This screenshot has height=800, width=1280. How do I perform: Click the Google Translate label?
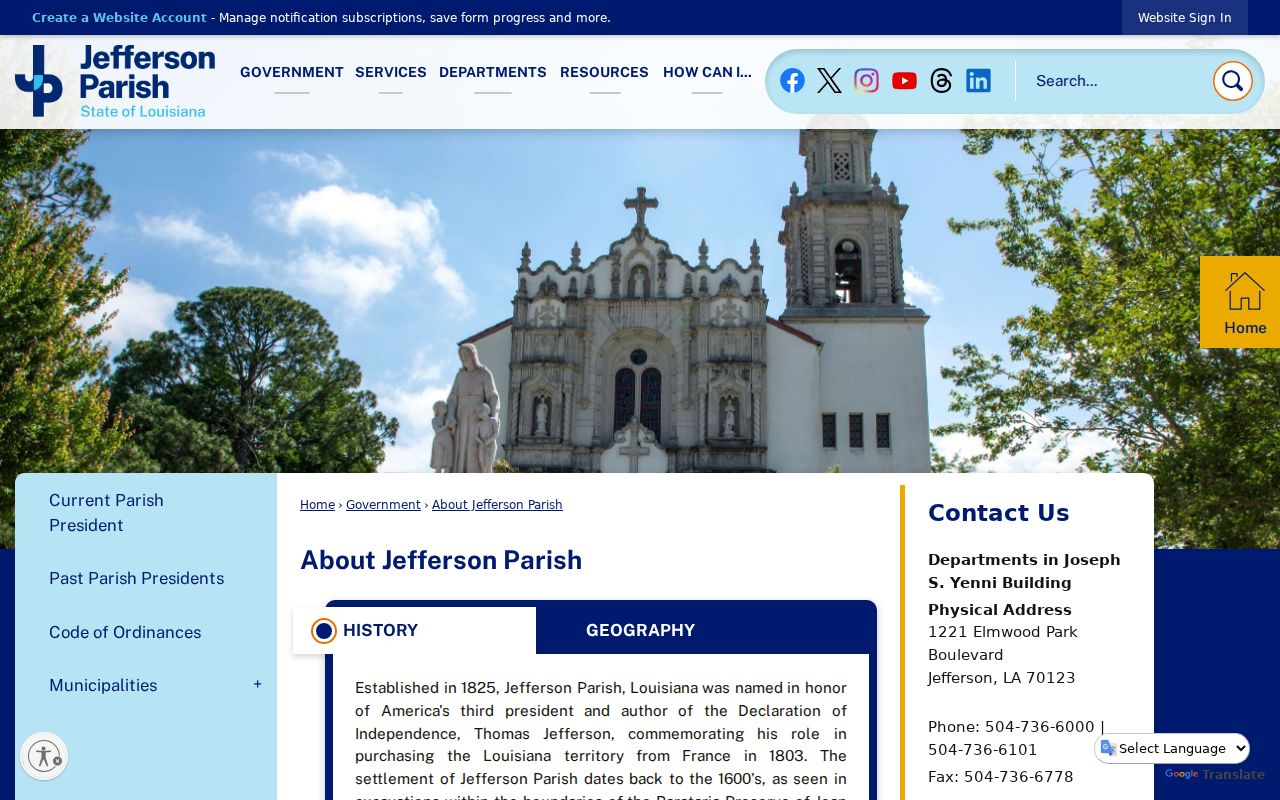[x=1215, y=774]
